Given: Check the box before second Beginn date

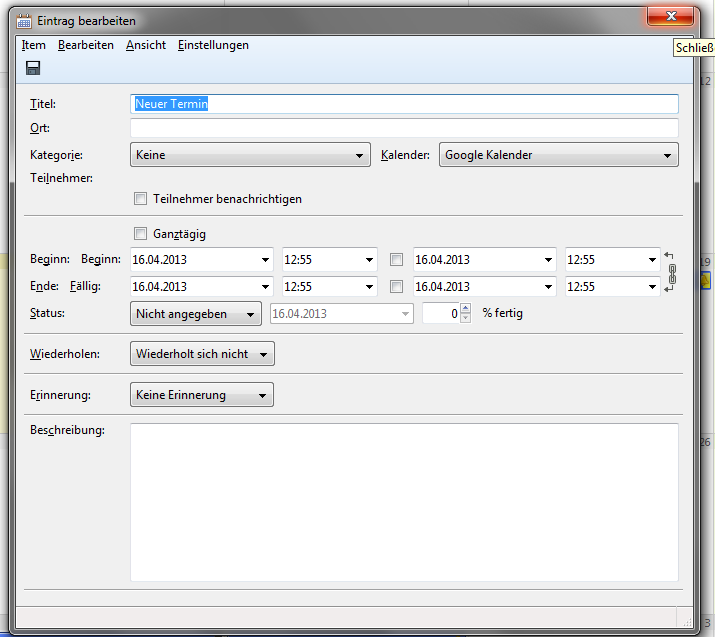Looking at the screenshot, I should tap(397, 260).
